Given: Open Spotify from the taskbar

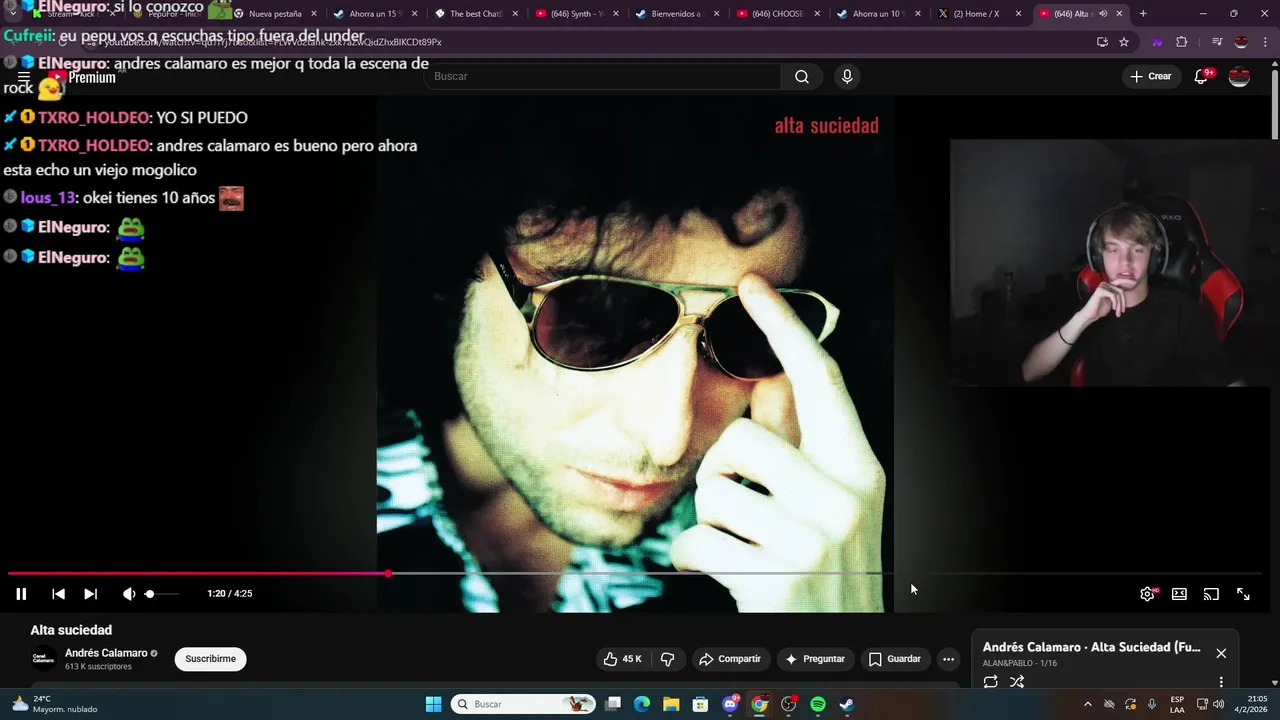Looking at the screenshot, I should (818, 704).
